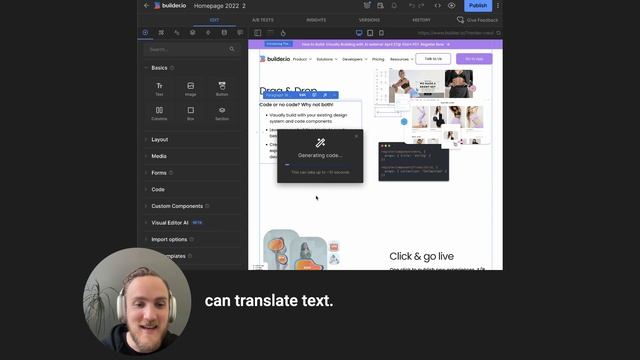
Task: Open the Resources dropdown in page nav
Action: [401, 59]
